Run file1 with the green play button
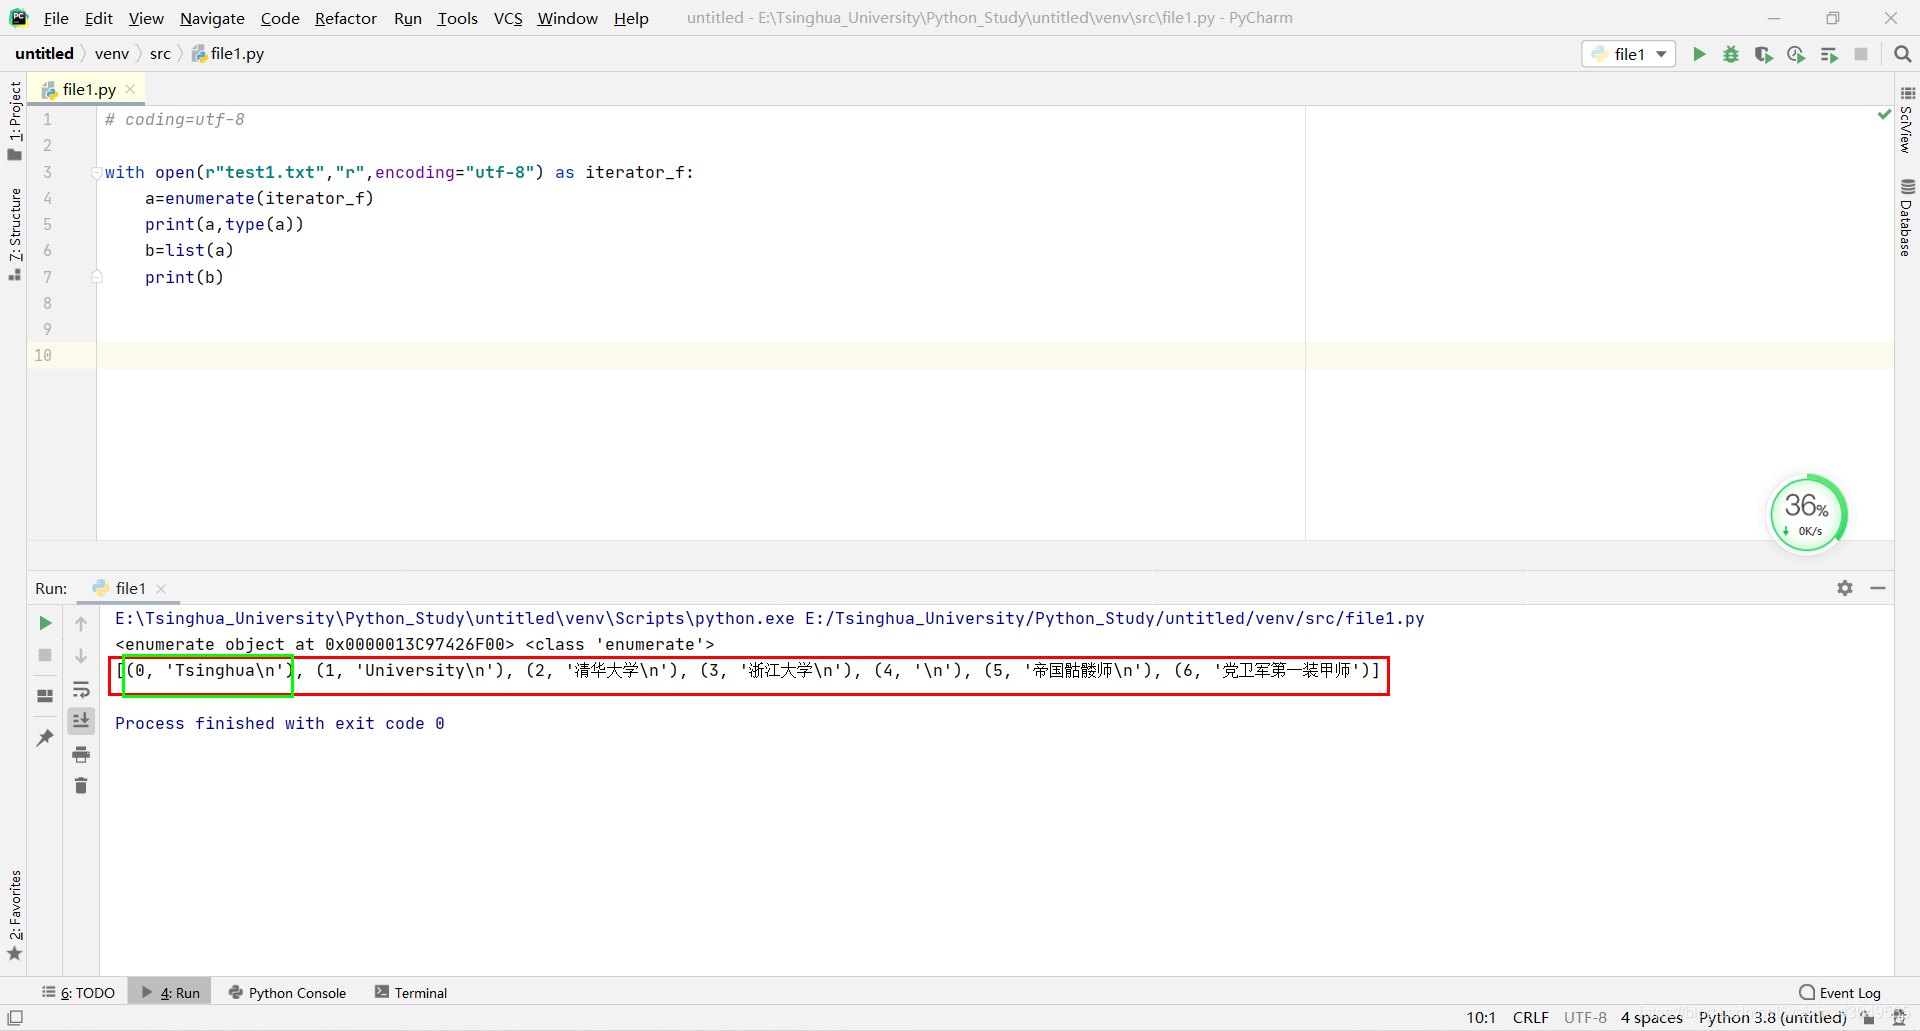 pyautogui.click(x=1699, y=54)
